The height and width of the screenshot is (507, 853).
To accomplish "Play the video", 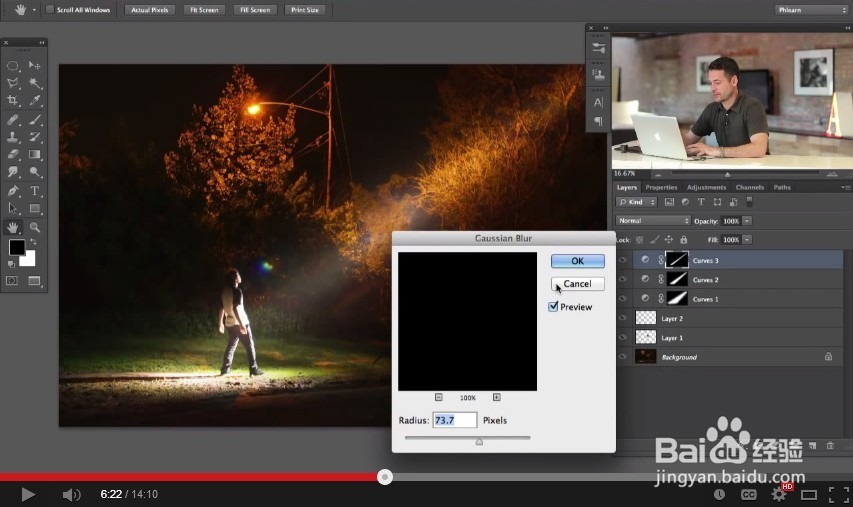I will [x=27, y=494].
